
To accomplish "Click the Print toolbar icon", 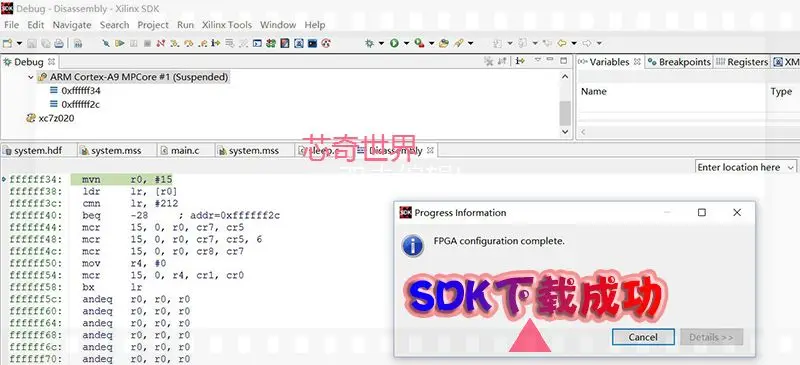I will coord(59,43).
